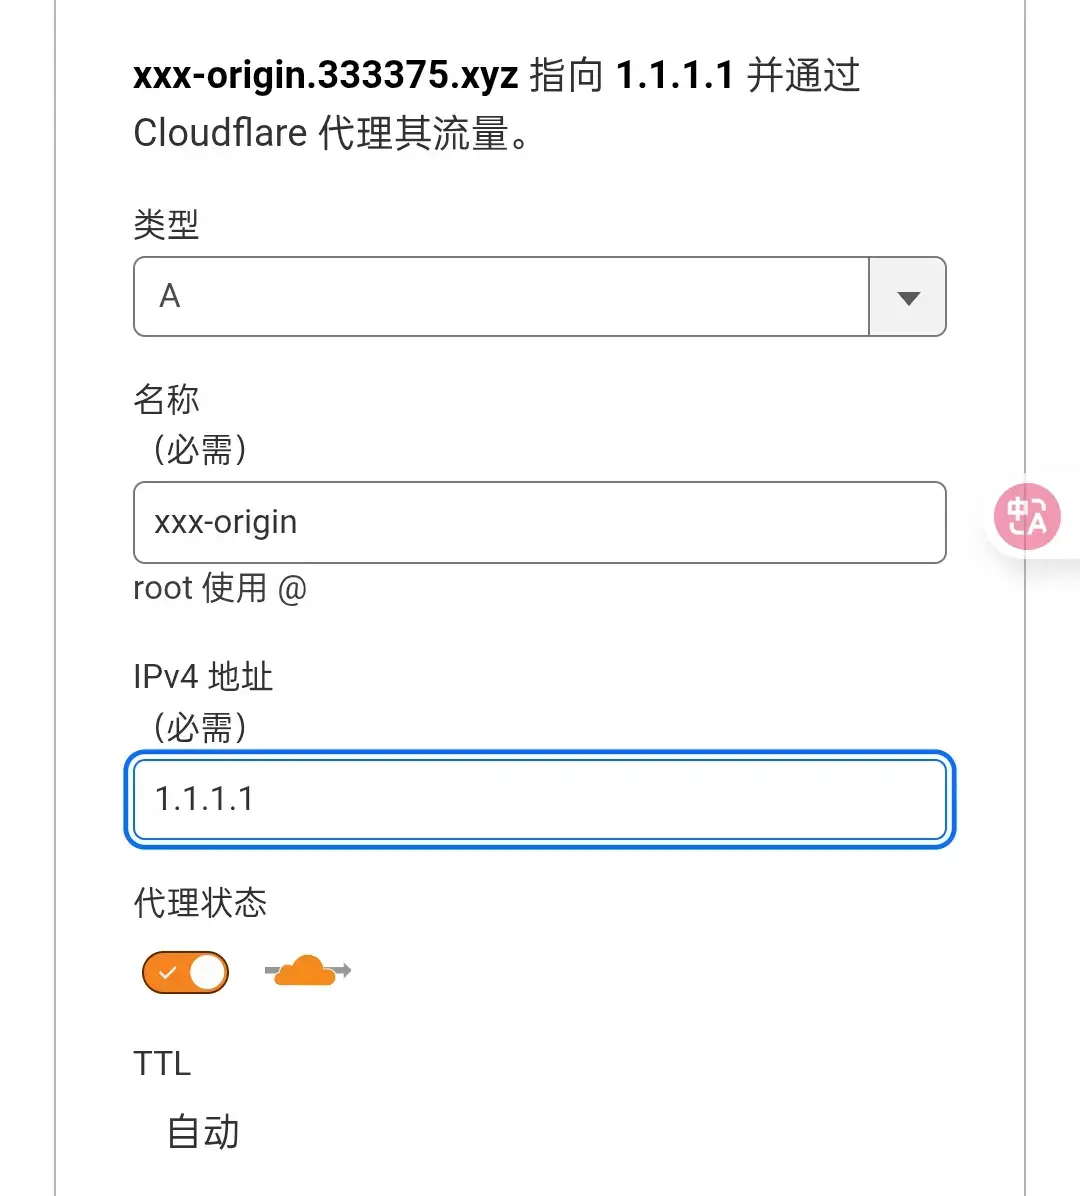Click the checkmark inside the orange switch

(x=168, y=973)
